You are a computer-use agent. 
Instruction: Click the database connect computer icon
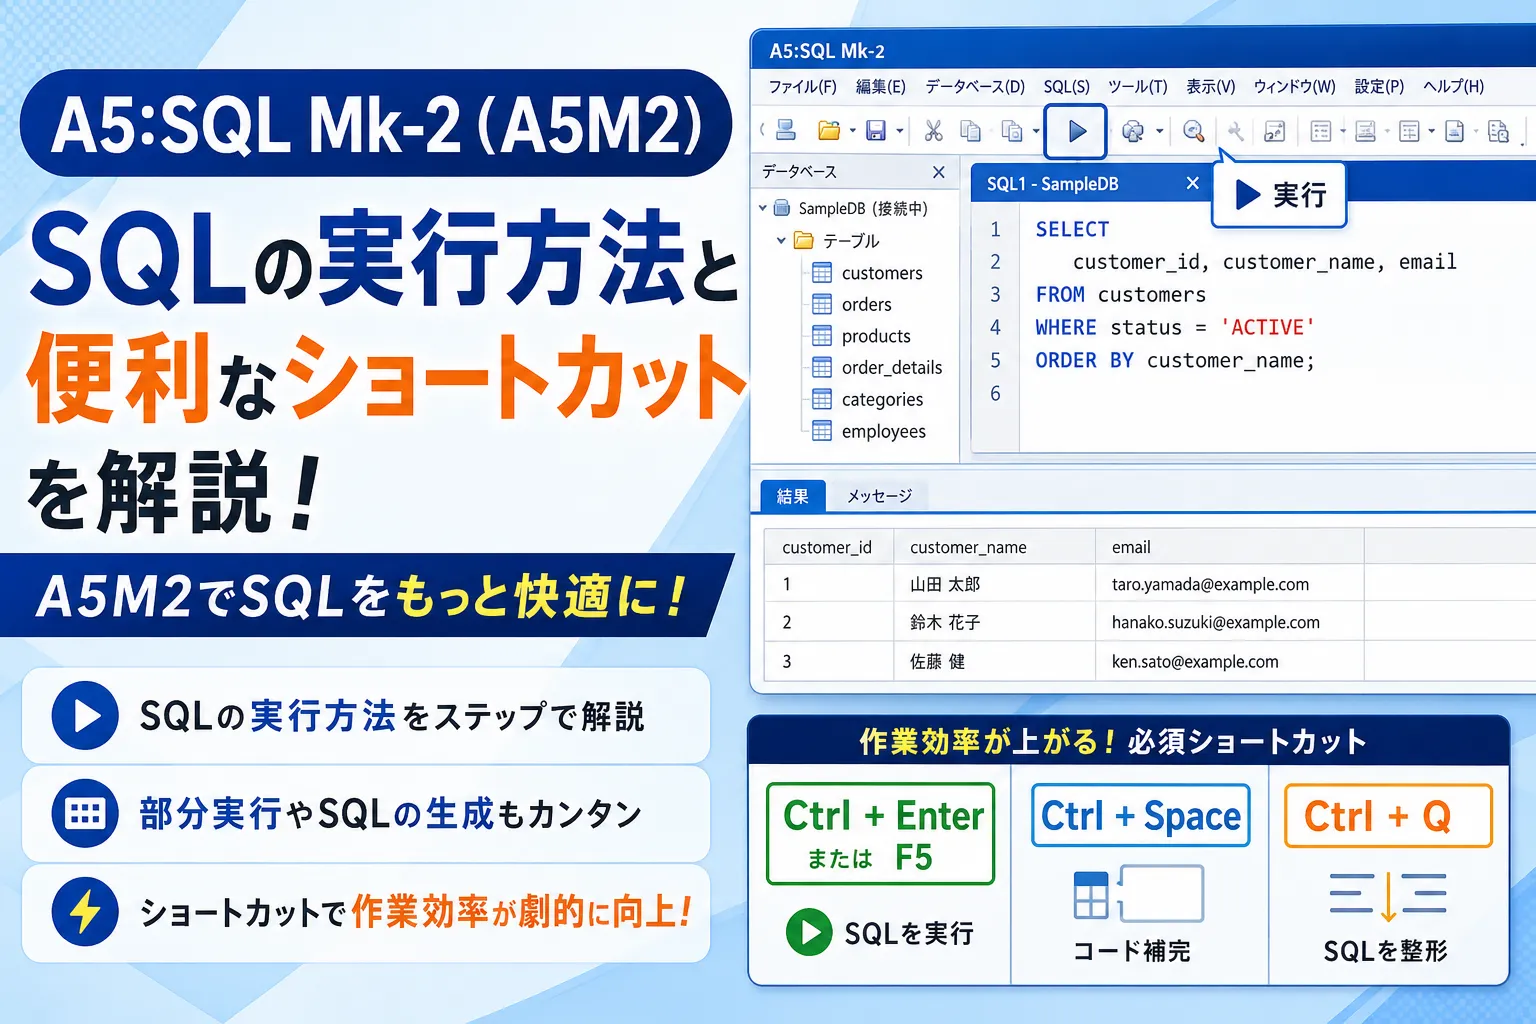coord(786,130)
